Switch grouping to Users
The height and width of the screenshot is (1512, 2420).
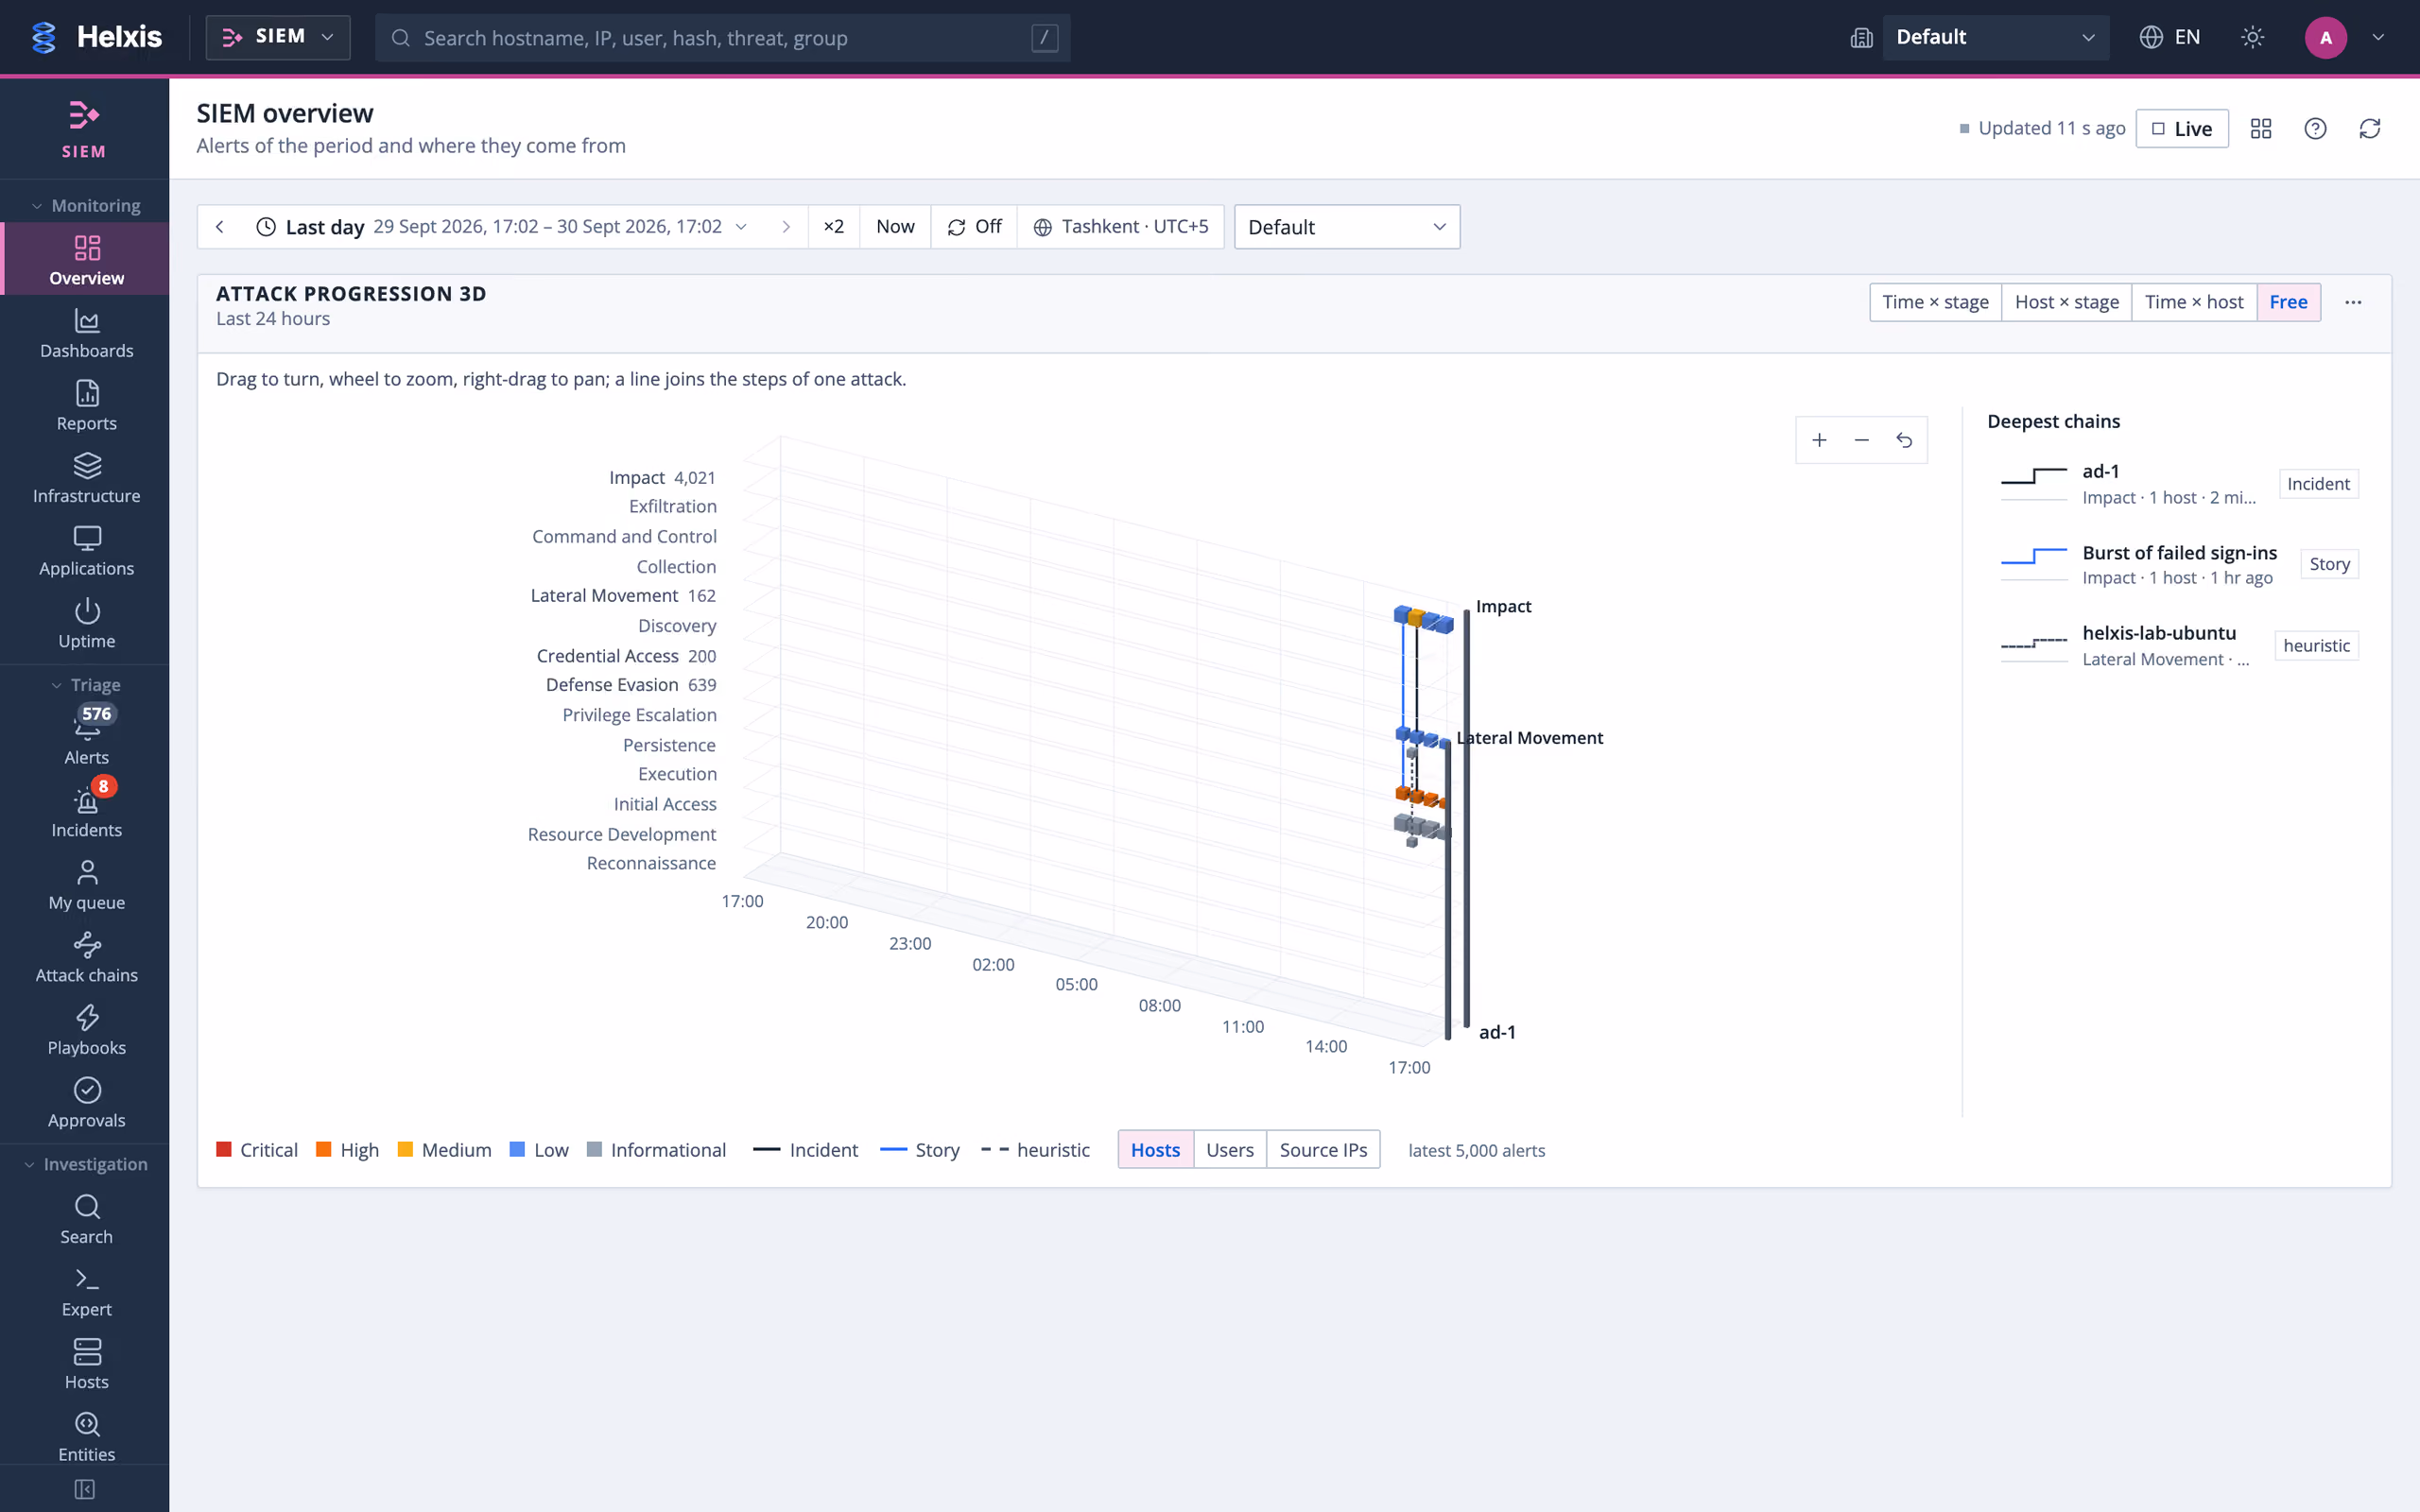(x=1229, y=1150)
